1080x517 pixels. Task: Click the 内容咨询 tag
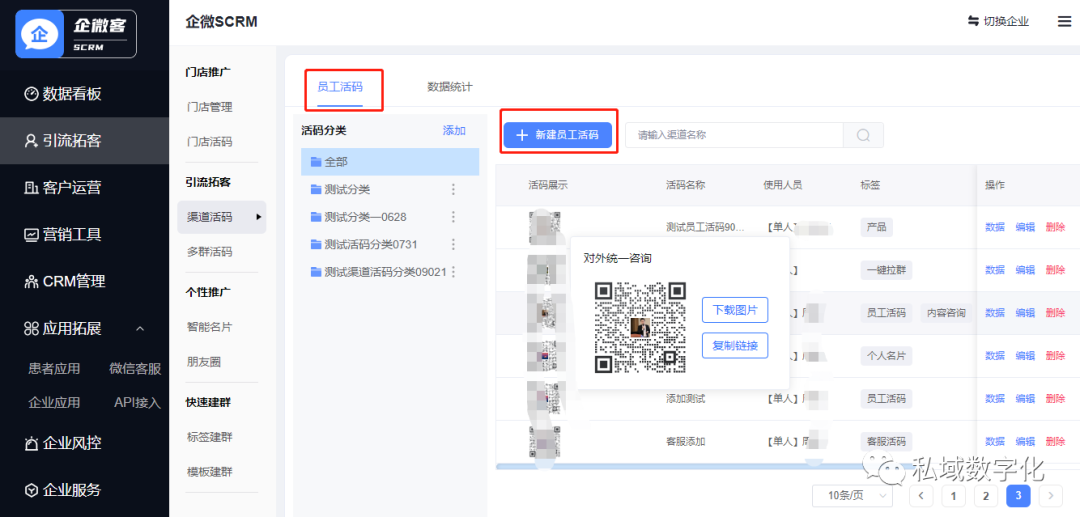(x=946, y=313)
